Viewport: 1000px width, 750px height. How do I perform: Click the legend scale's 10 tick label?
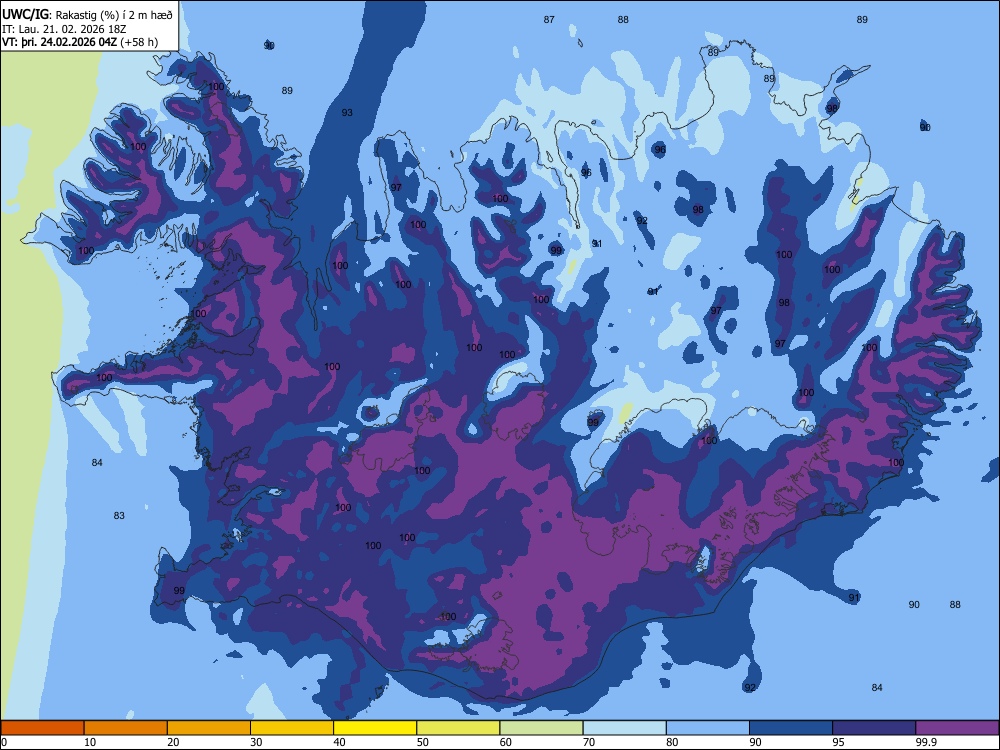90,742
